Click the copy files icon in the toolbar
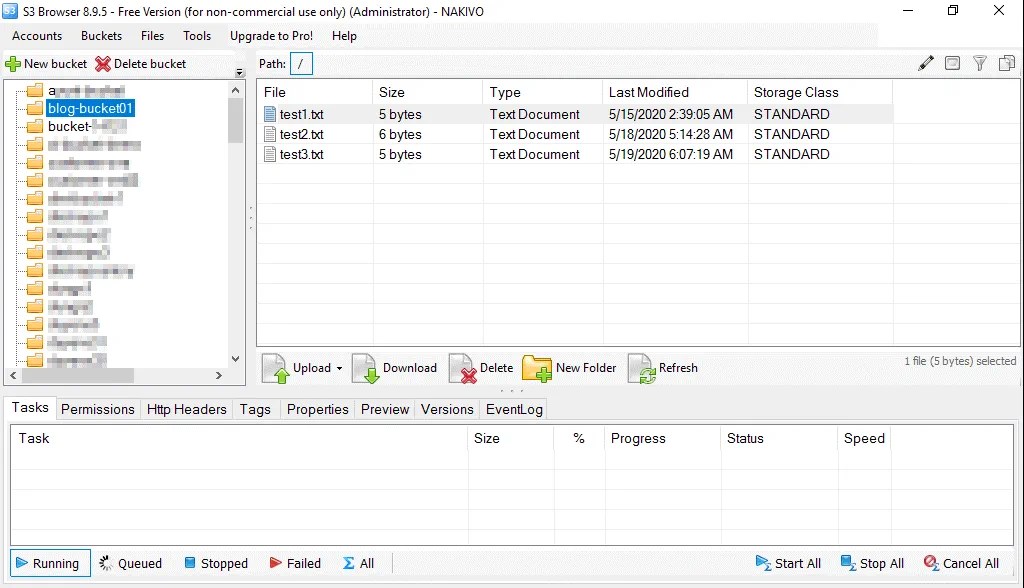Screen dimensions: 1024x588 (1005, 63)
